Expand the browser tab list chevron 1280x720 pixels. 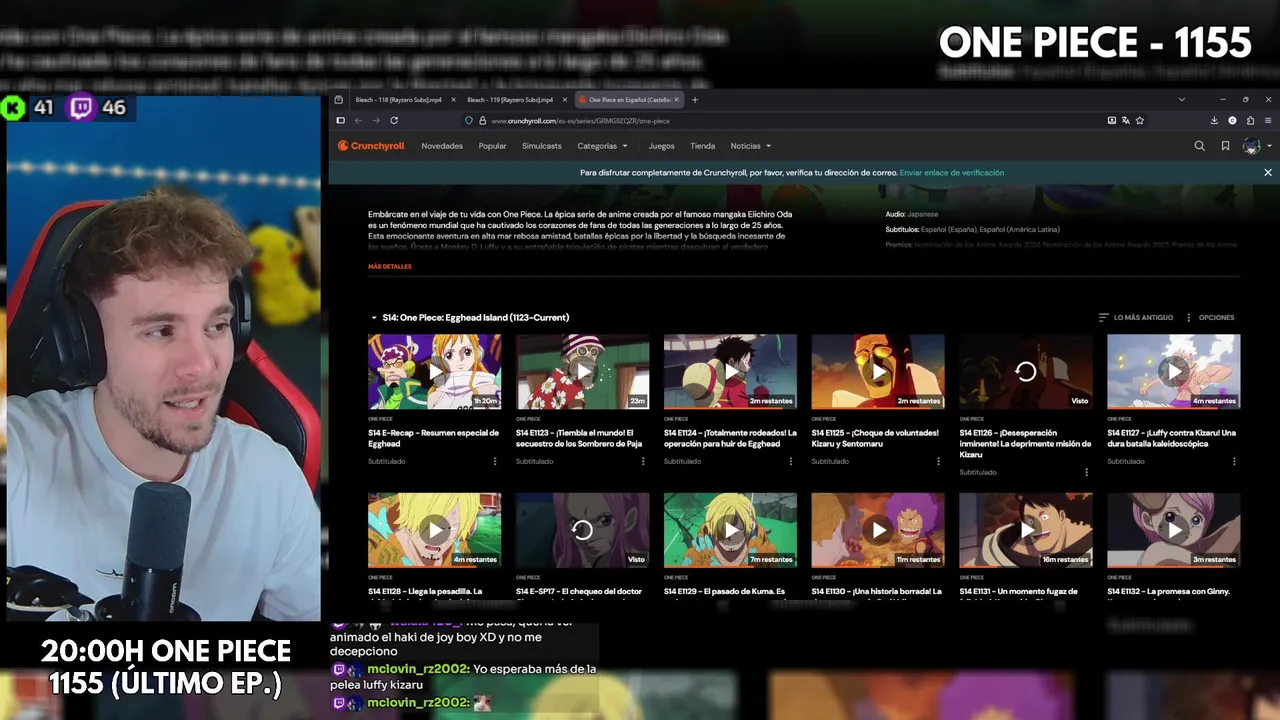(1181, 99)
